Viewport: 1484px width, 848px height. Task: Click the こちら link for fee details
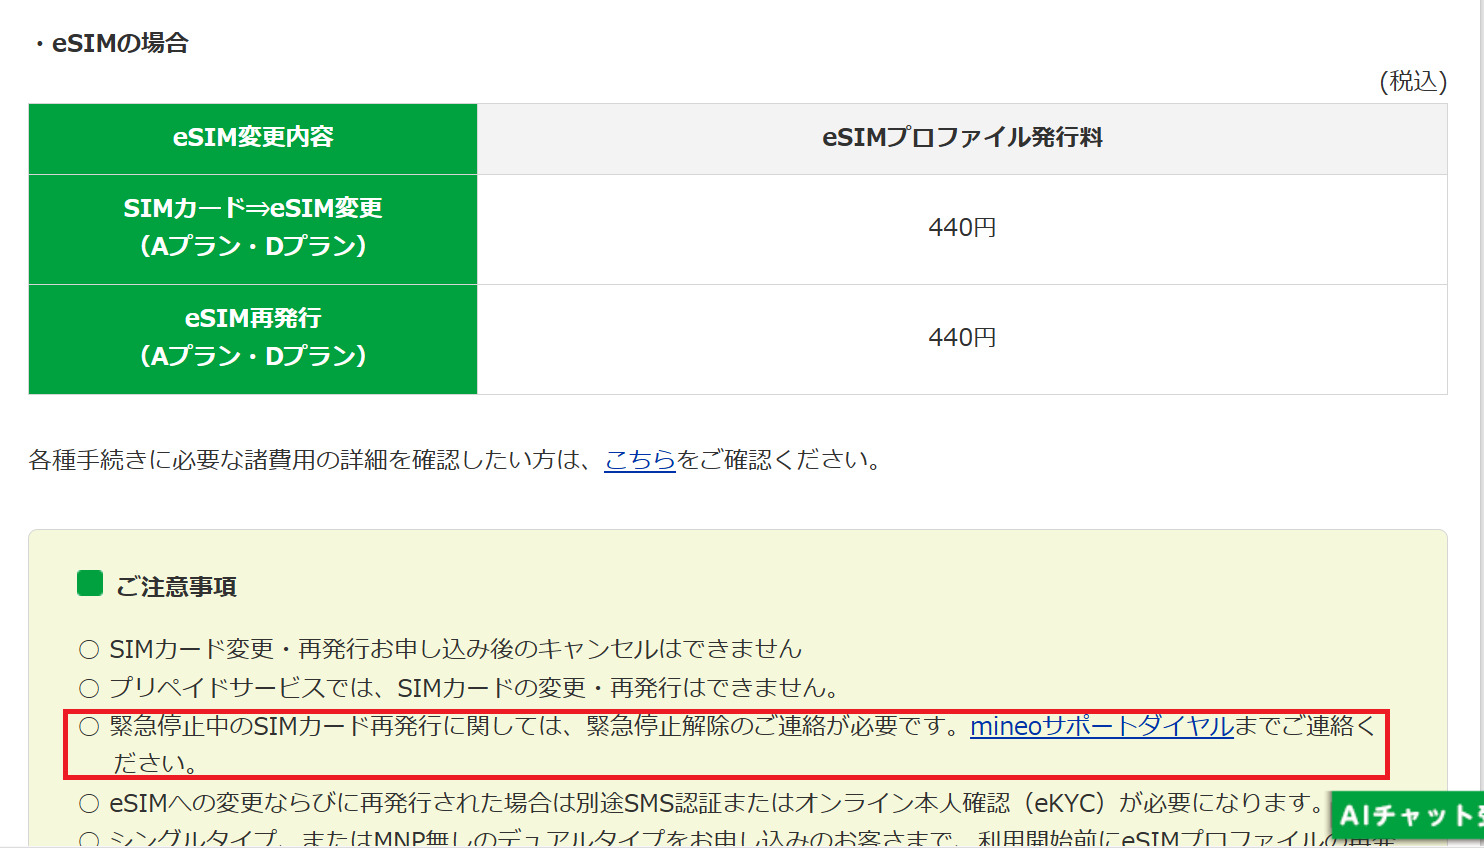point(640,460)
